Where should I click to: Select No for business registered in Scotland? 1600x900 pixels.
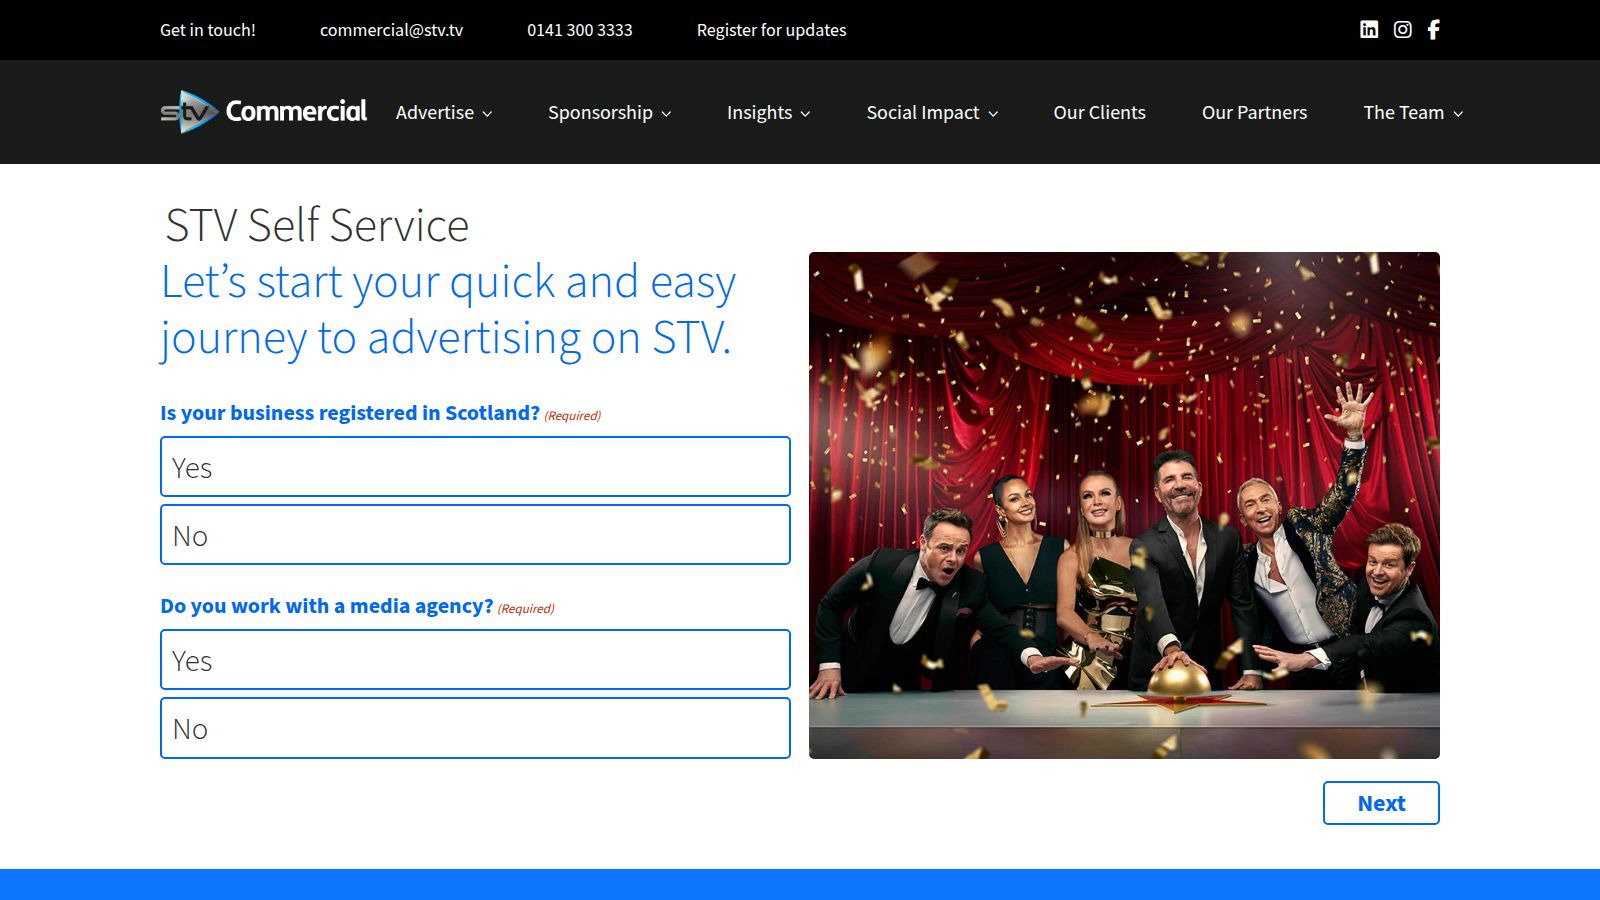click(475, 535)
